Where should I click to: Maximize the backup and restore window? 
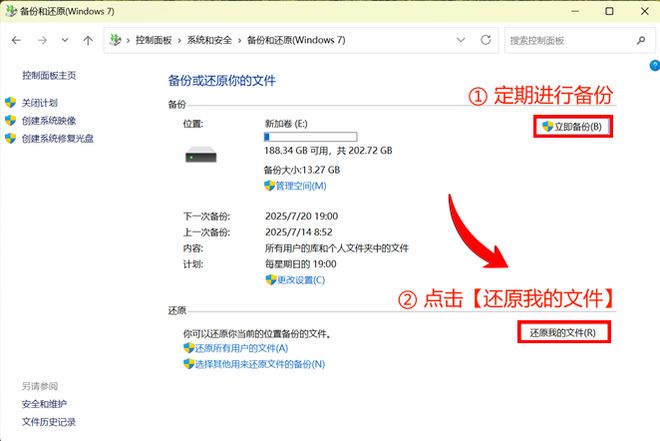pos(609,11)
